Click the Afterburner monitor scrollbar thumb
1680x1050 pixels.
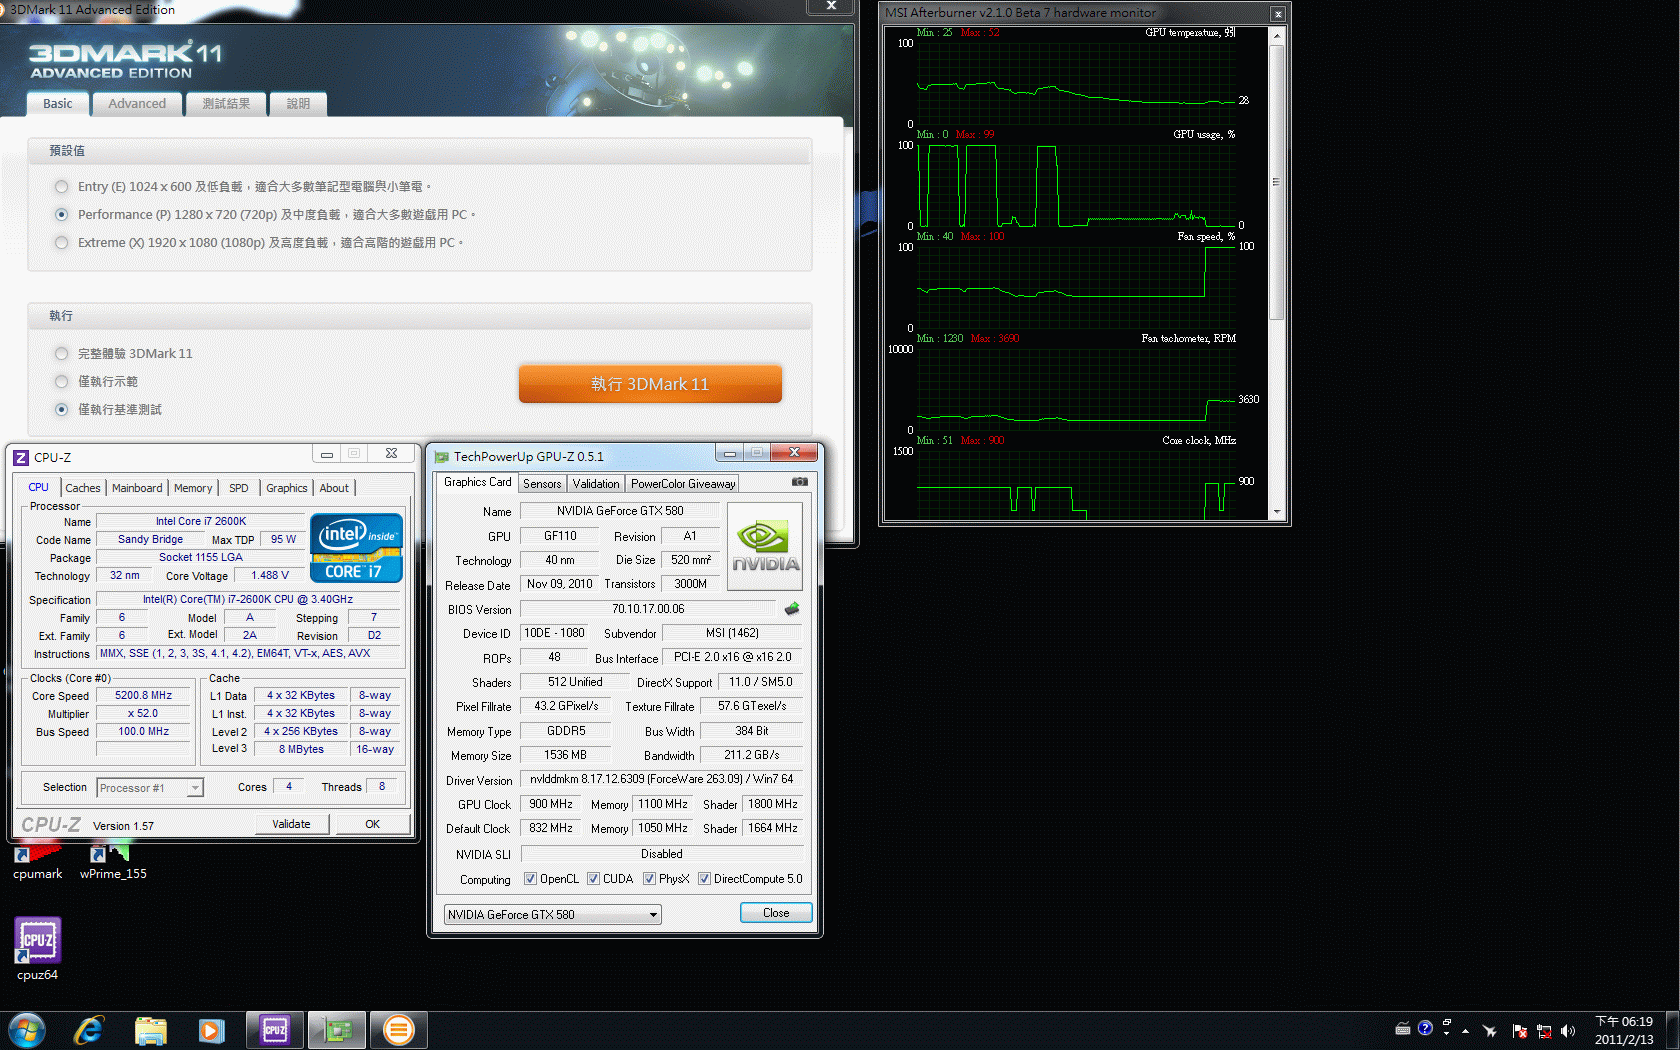pos(1276,182)
